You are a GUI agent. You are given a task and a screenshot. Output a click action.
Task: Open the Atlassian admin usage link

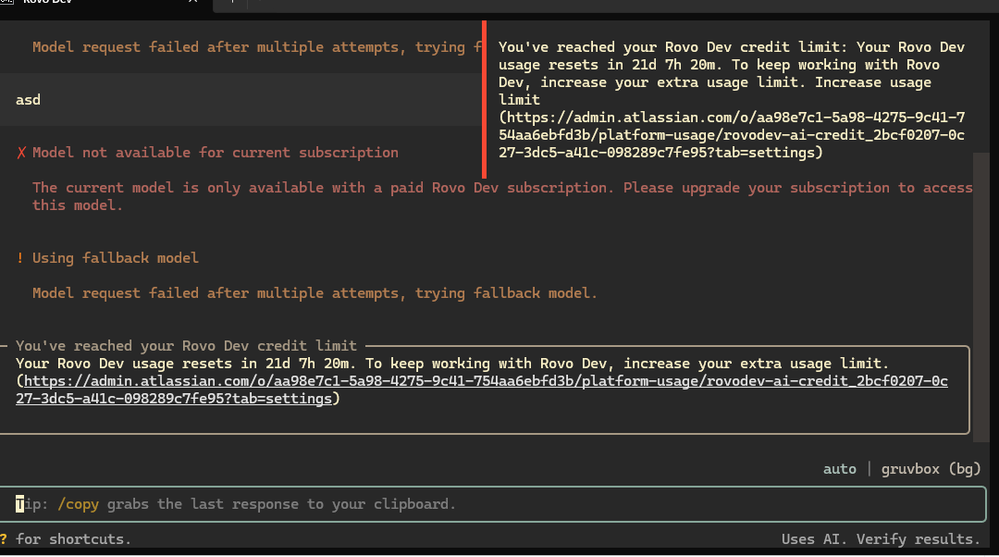[482, 389]
